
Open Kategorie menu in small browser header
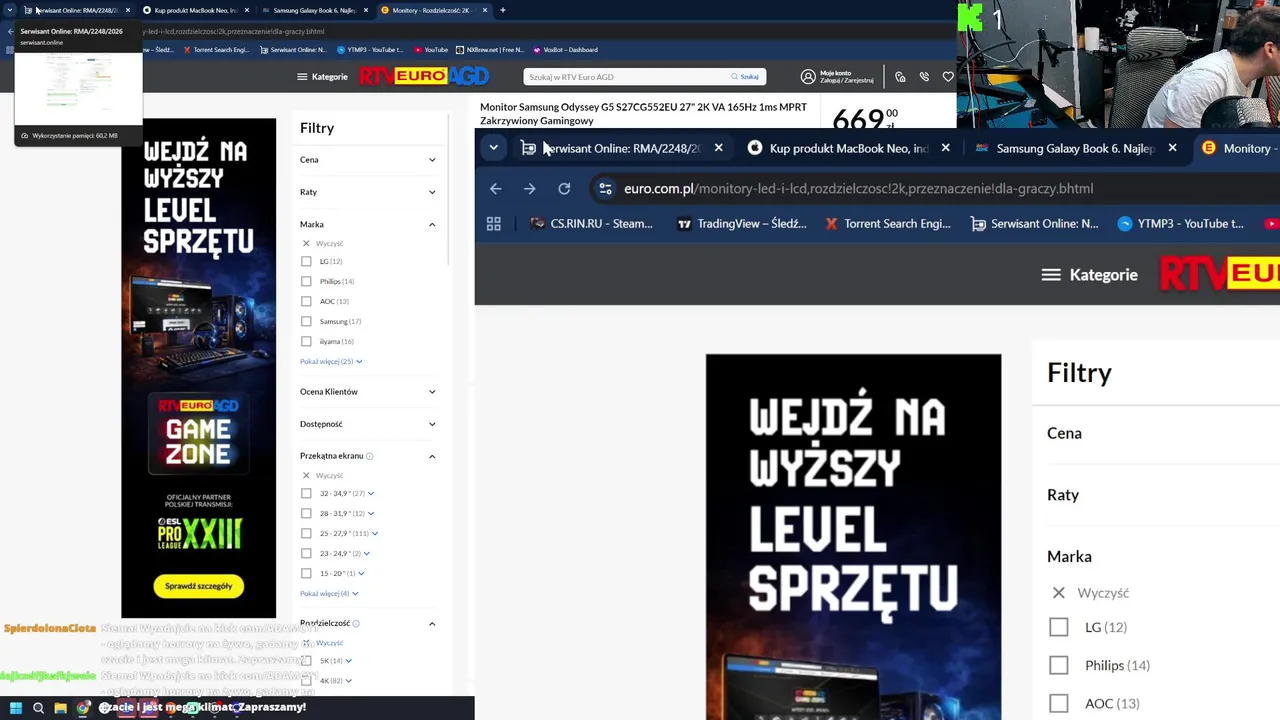click(322, 76)
